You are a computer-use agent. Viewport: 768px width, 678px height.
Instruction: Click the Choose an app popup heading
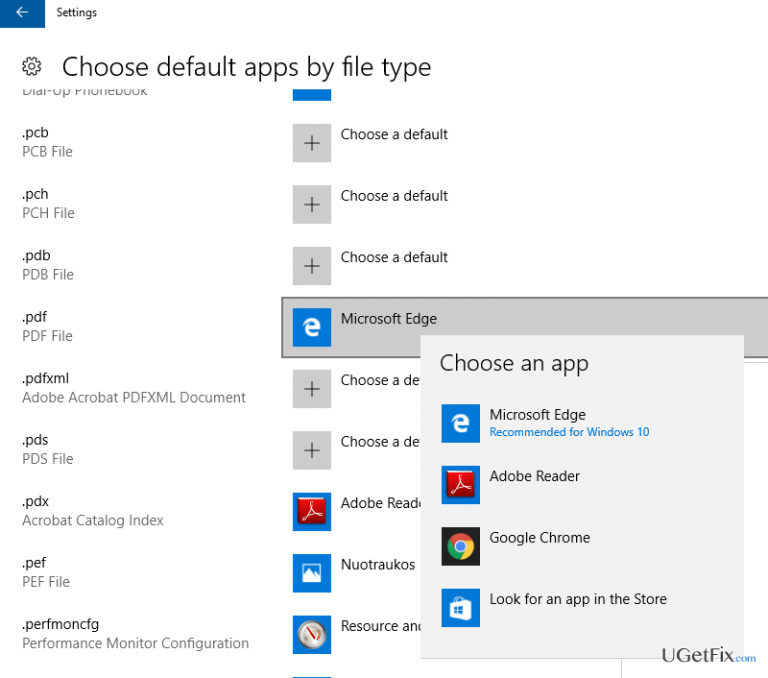tap(514, 364)
